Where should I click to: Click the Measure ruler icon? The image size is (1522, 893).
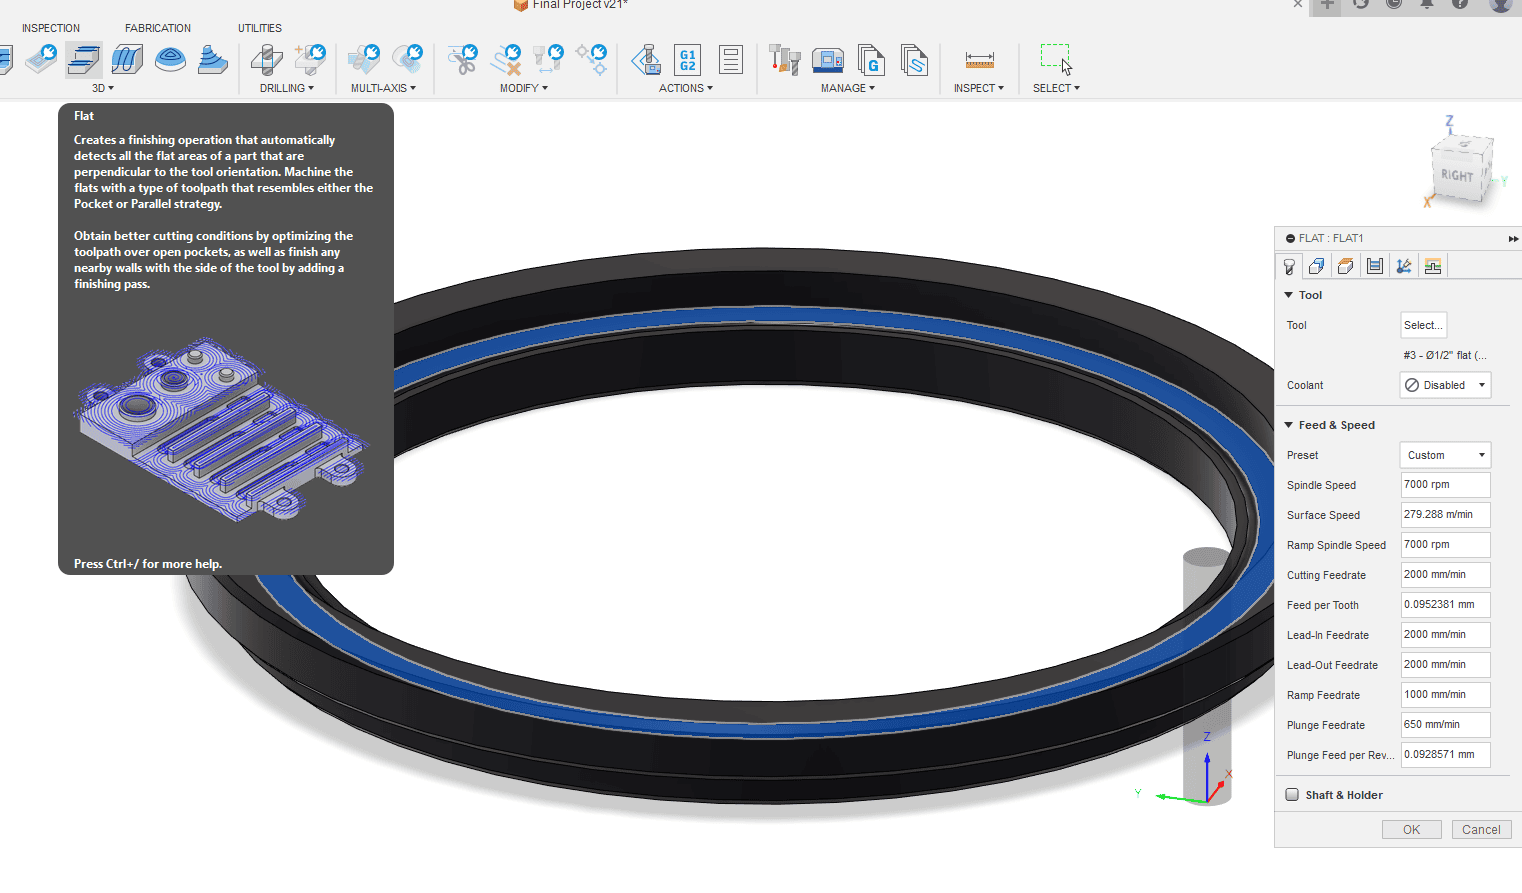coord(979,60)
